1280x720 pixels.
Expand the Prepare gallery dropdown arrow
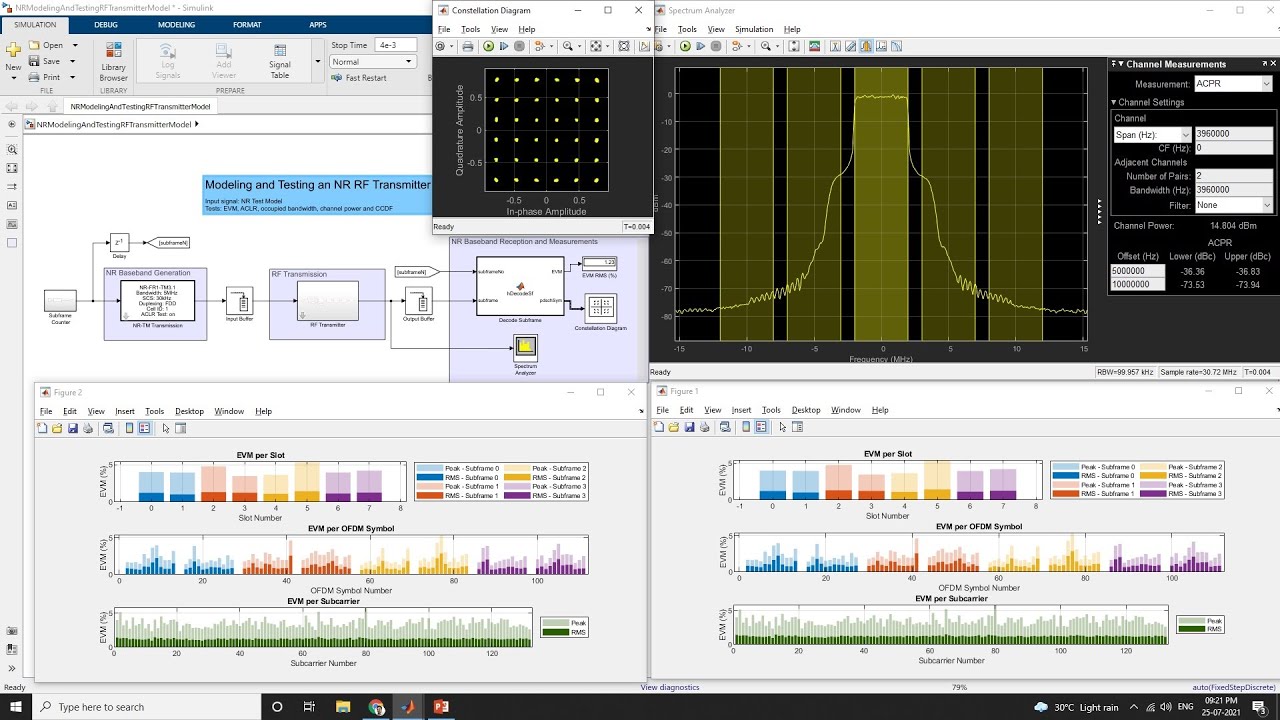[316, 62]
